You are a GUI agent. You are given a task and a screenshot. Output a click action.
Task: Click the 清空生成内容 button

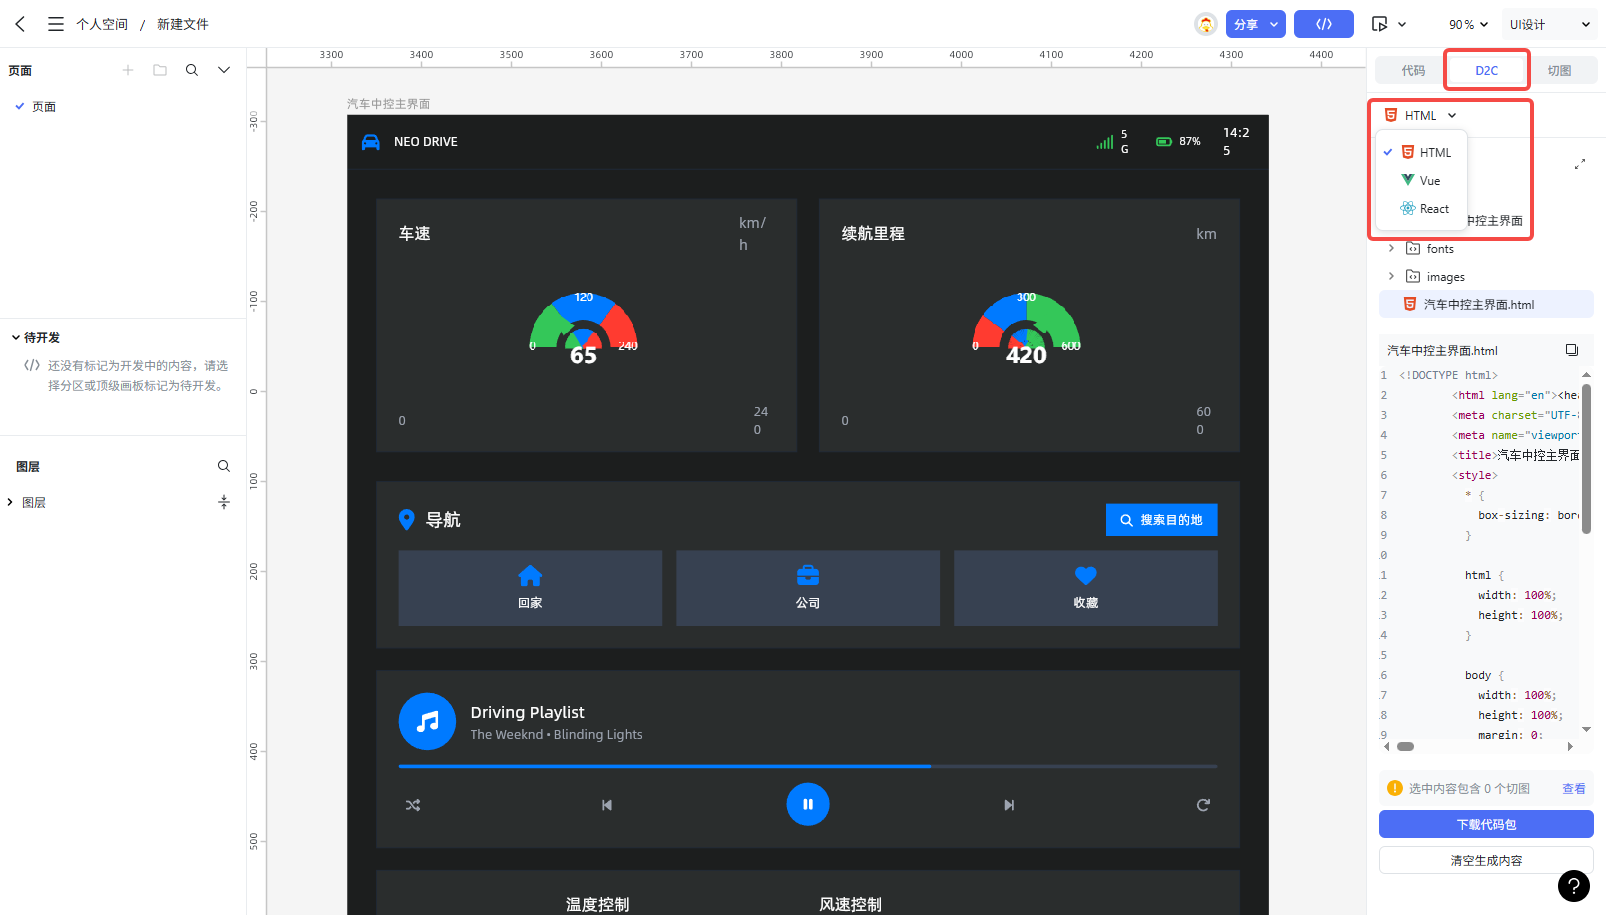(x=1486, y=860)
